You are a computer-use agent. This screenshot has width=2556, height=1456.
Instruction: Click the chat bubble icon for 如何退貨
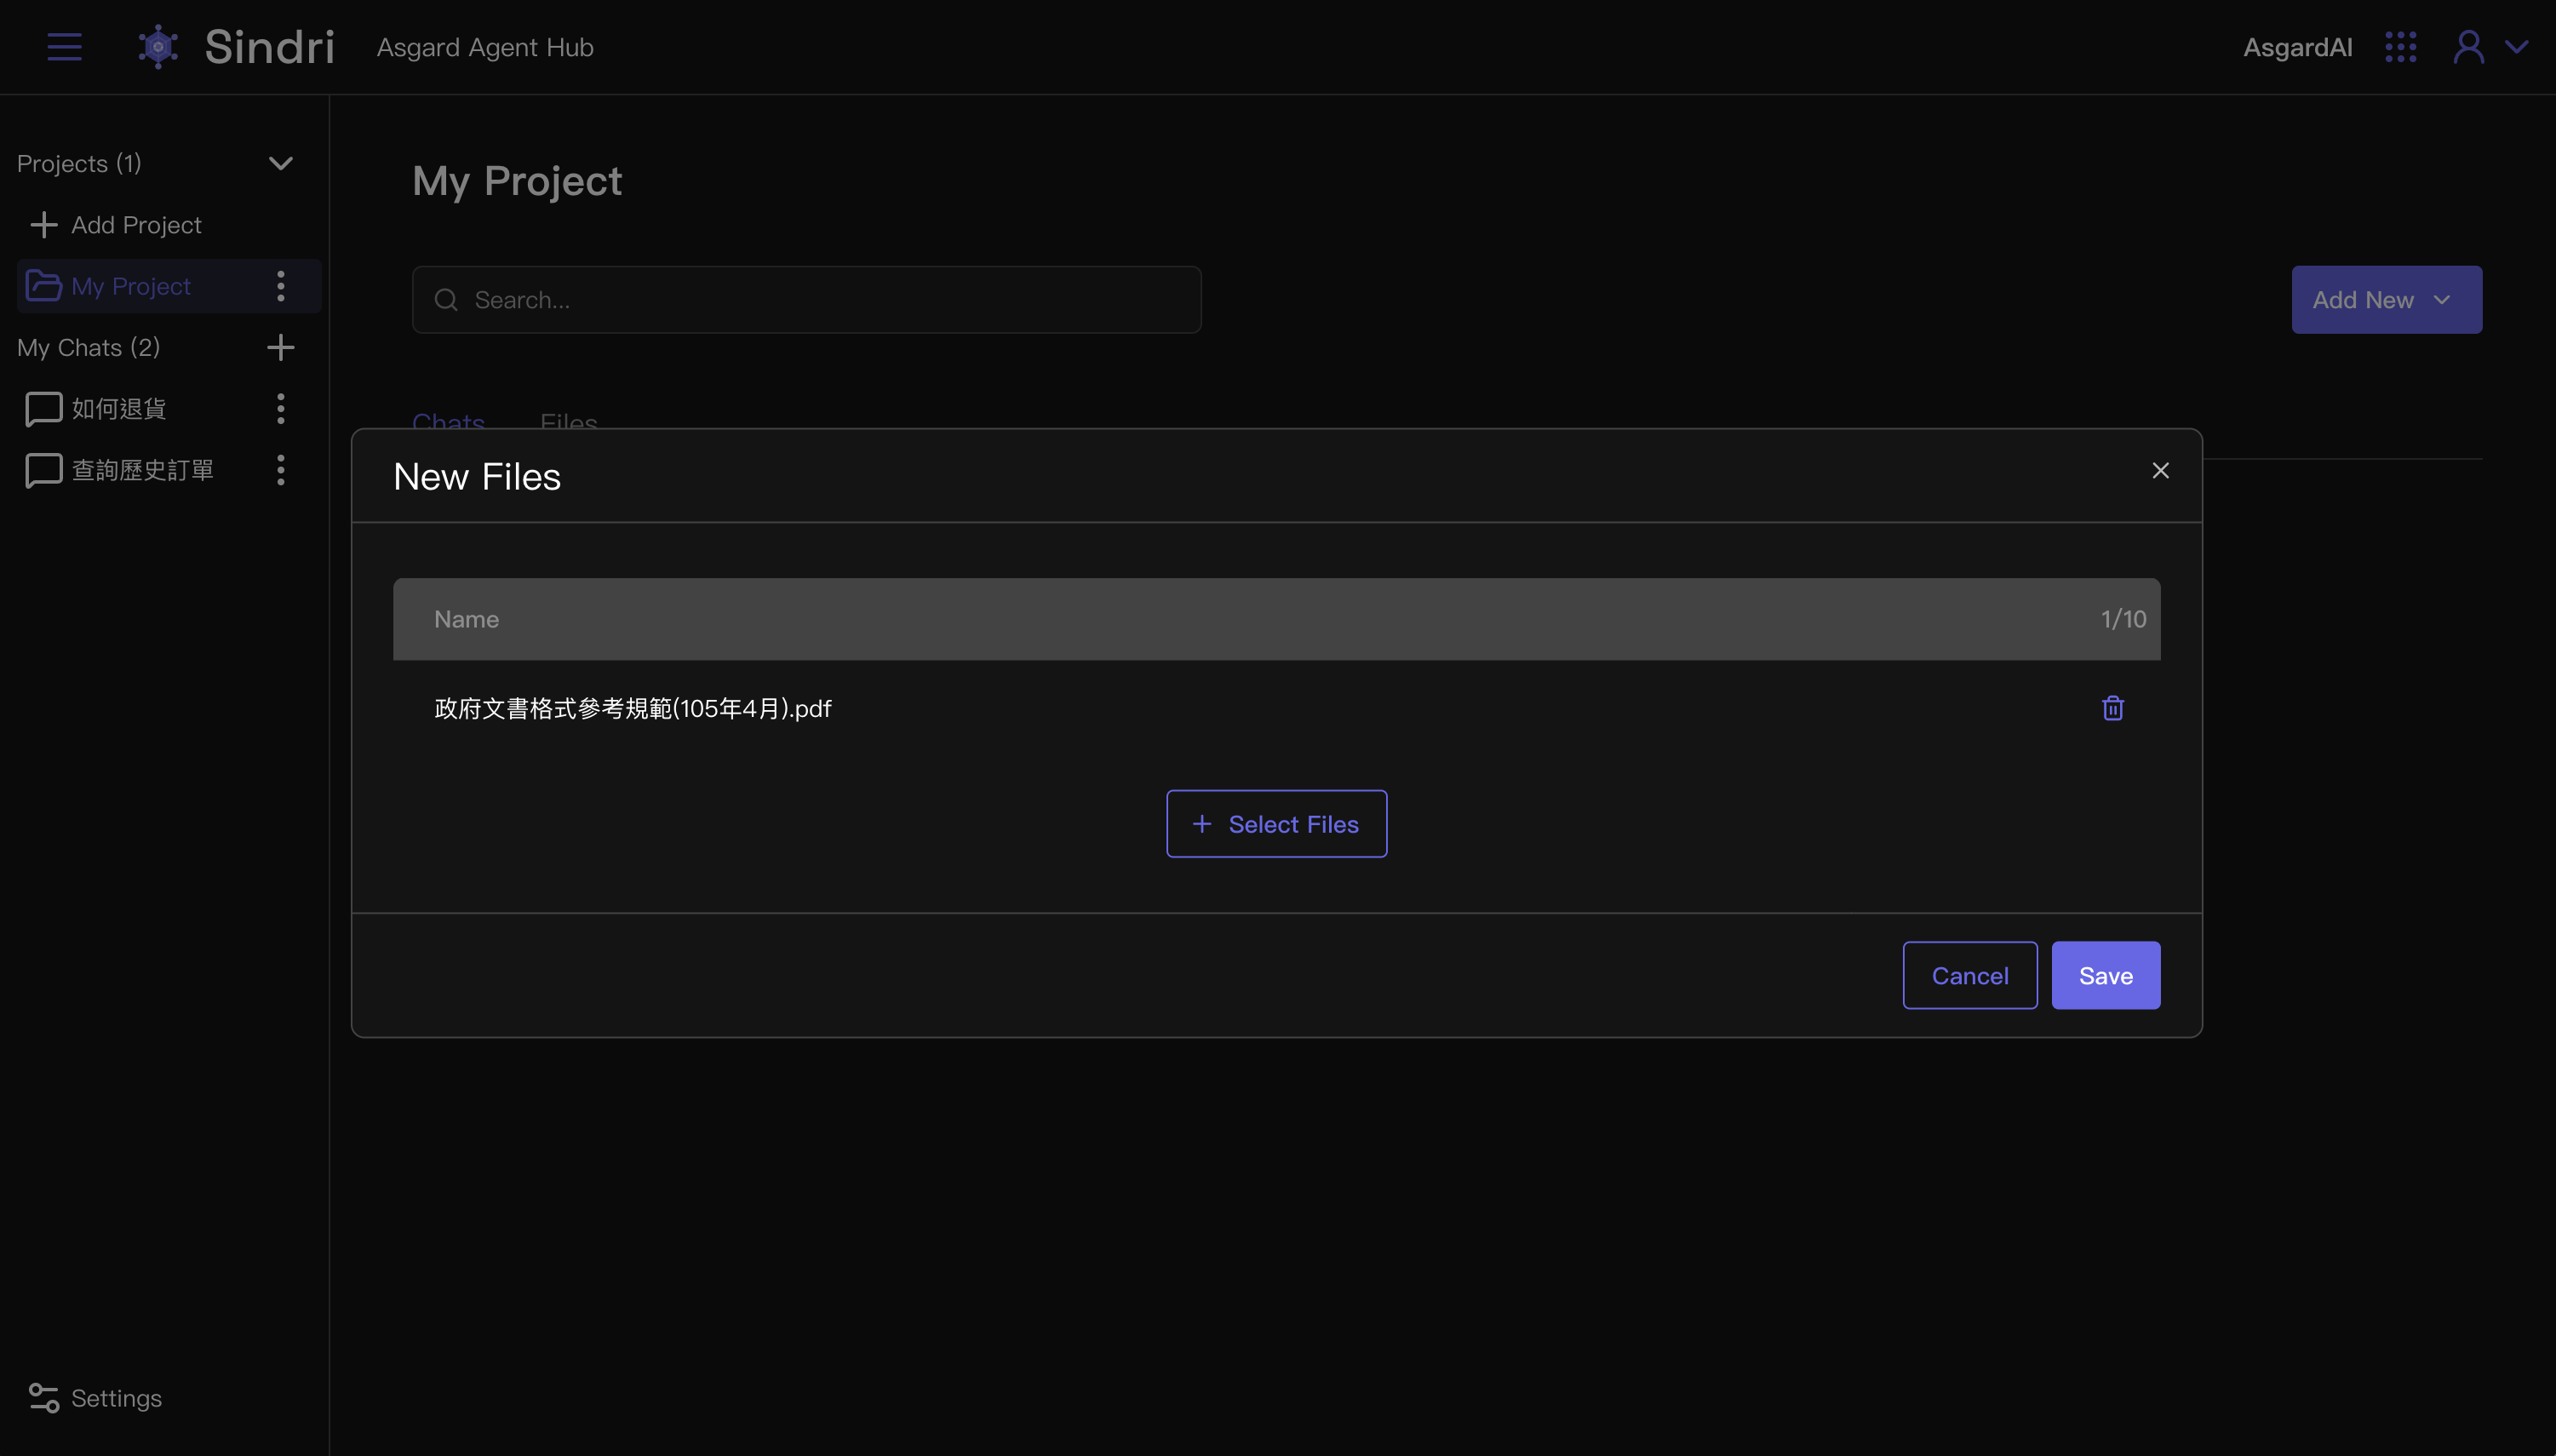tap(44, 408)
